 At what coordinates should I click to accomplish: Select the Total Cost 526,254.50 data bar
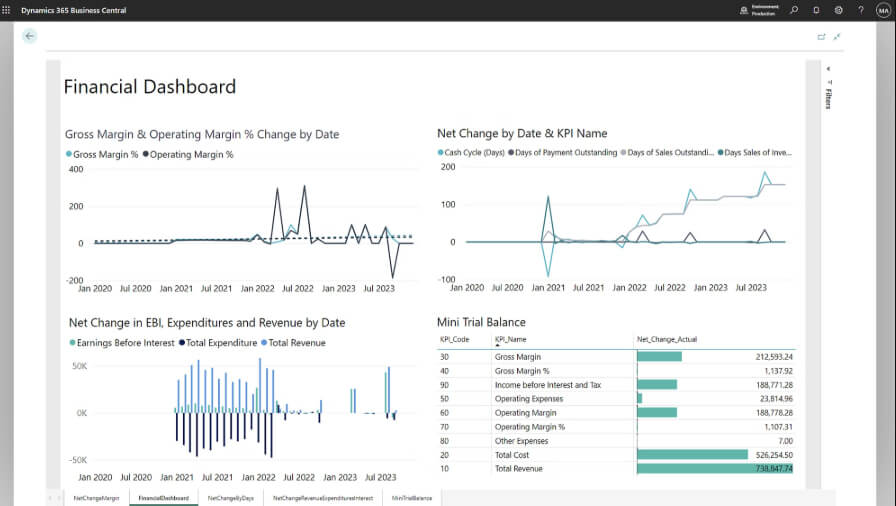[693, 455]
